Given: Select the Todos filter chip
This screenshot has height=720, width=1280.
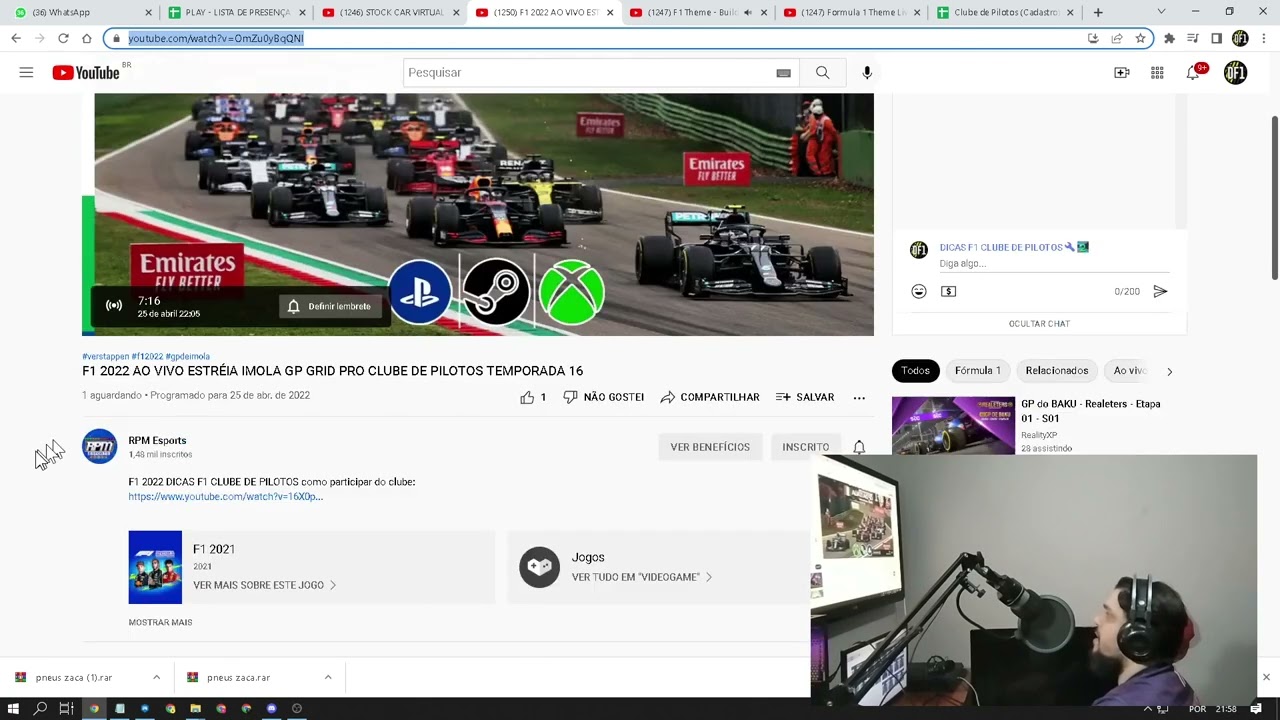Looking at the screenshot, I should [915, 370].
